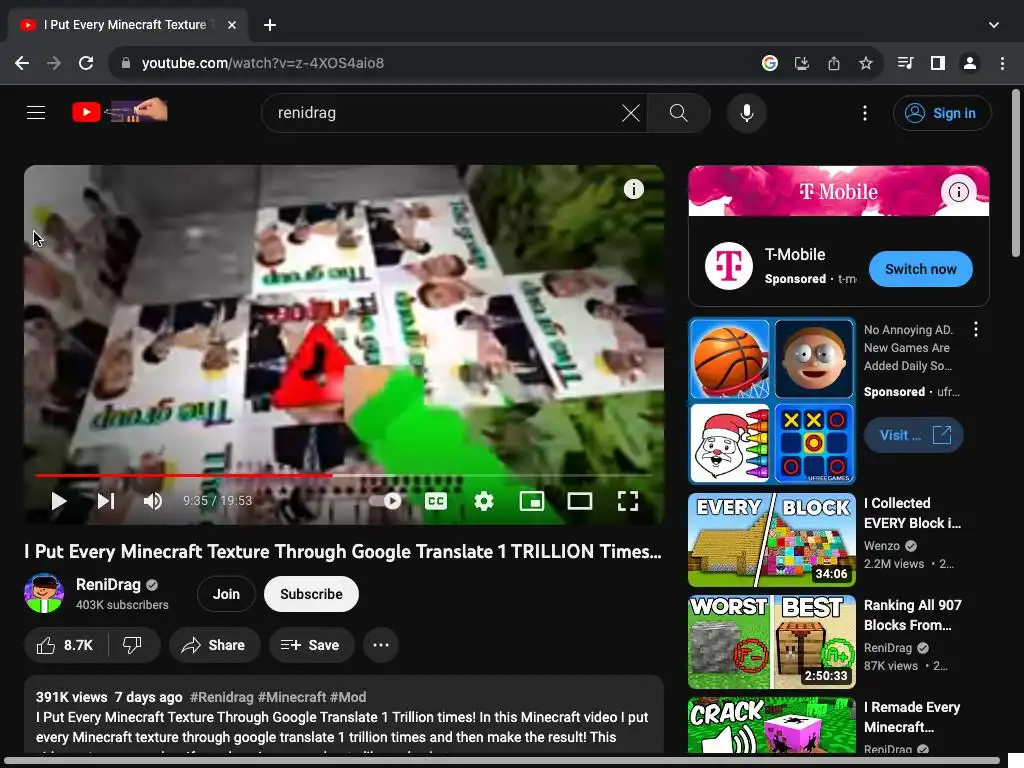Click the #Mod hashtag
The image size is (1024, 768).
point(348,697)
